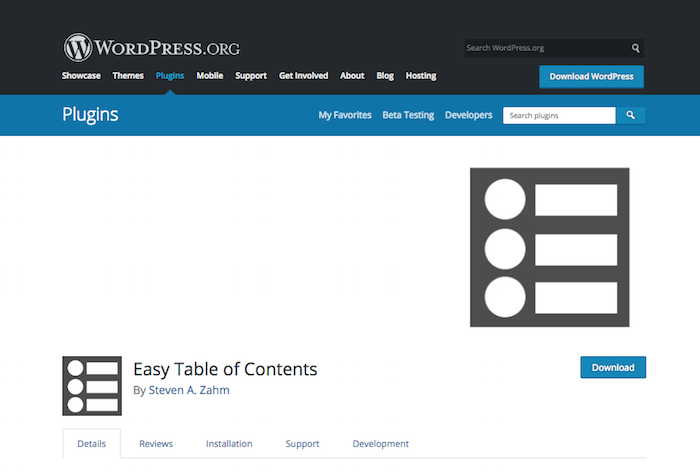
Task: Click the Easy Table of Contents title
Action: pos(225,369)
